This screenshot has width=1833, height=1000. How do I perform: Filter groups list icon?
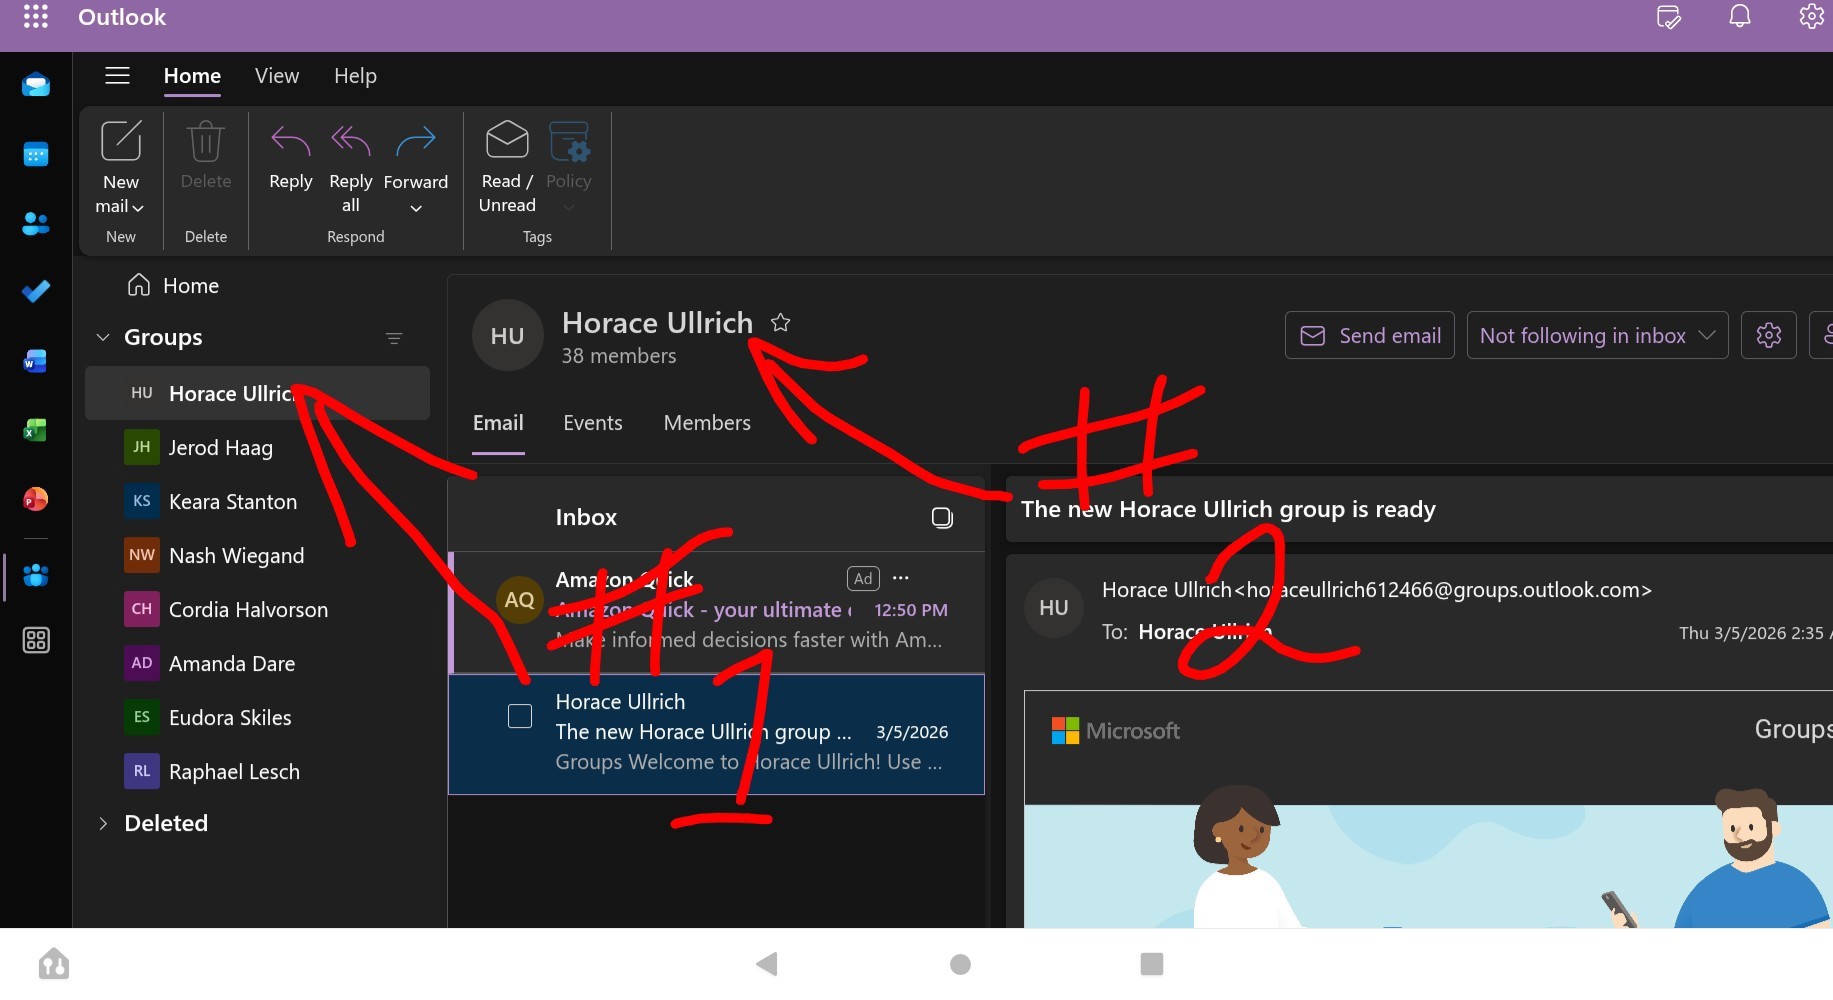click(394, 338)
